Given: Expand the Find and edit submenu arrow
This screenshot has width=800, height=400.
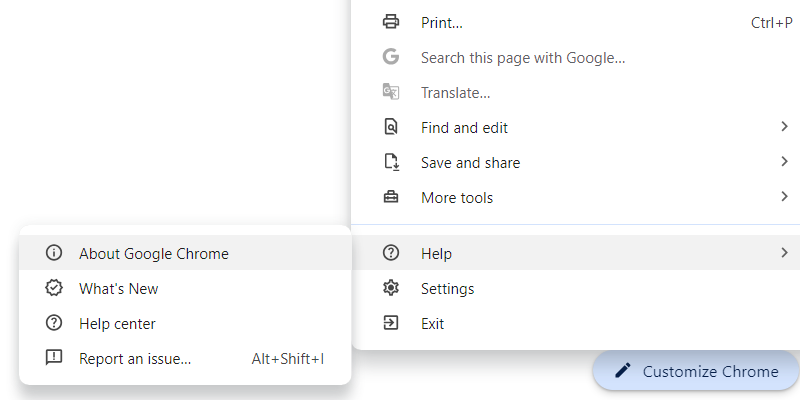Looking at the screenshot, I should tap(785, 127).
